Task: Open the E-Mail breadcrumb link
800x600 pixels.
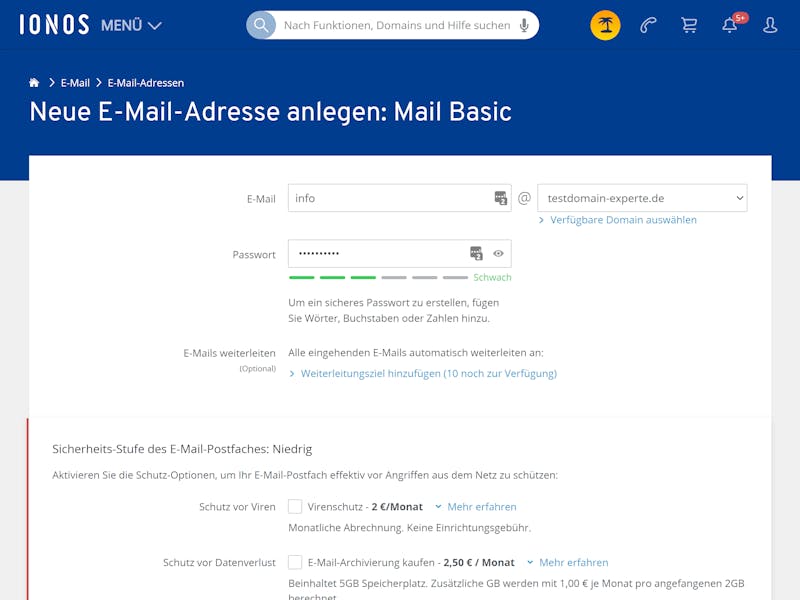Action: pyautogui.click(x=75, y=83)
